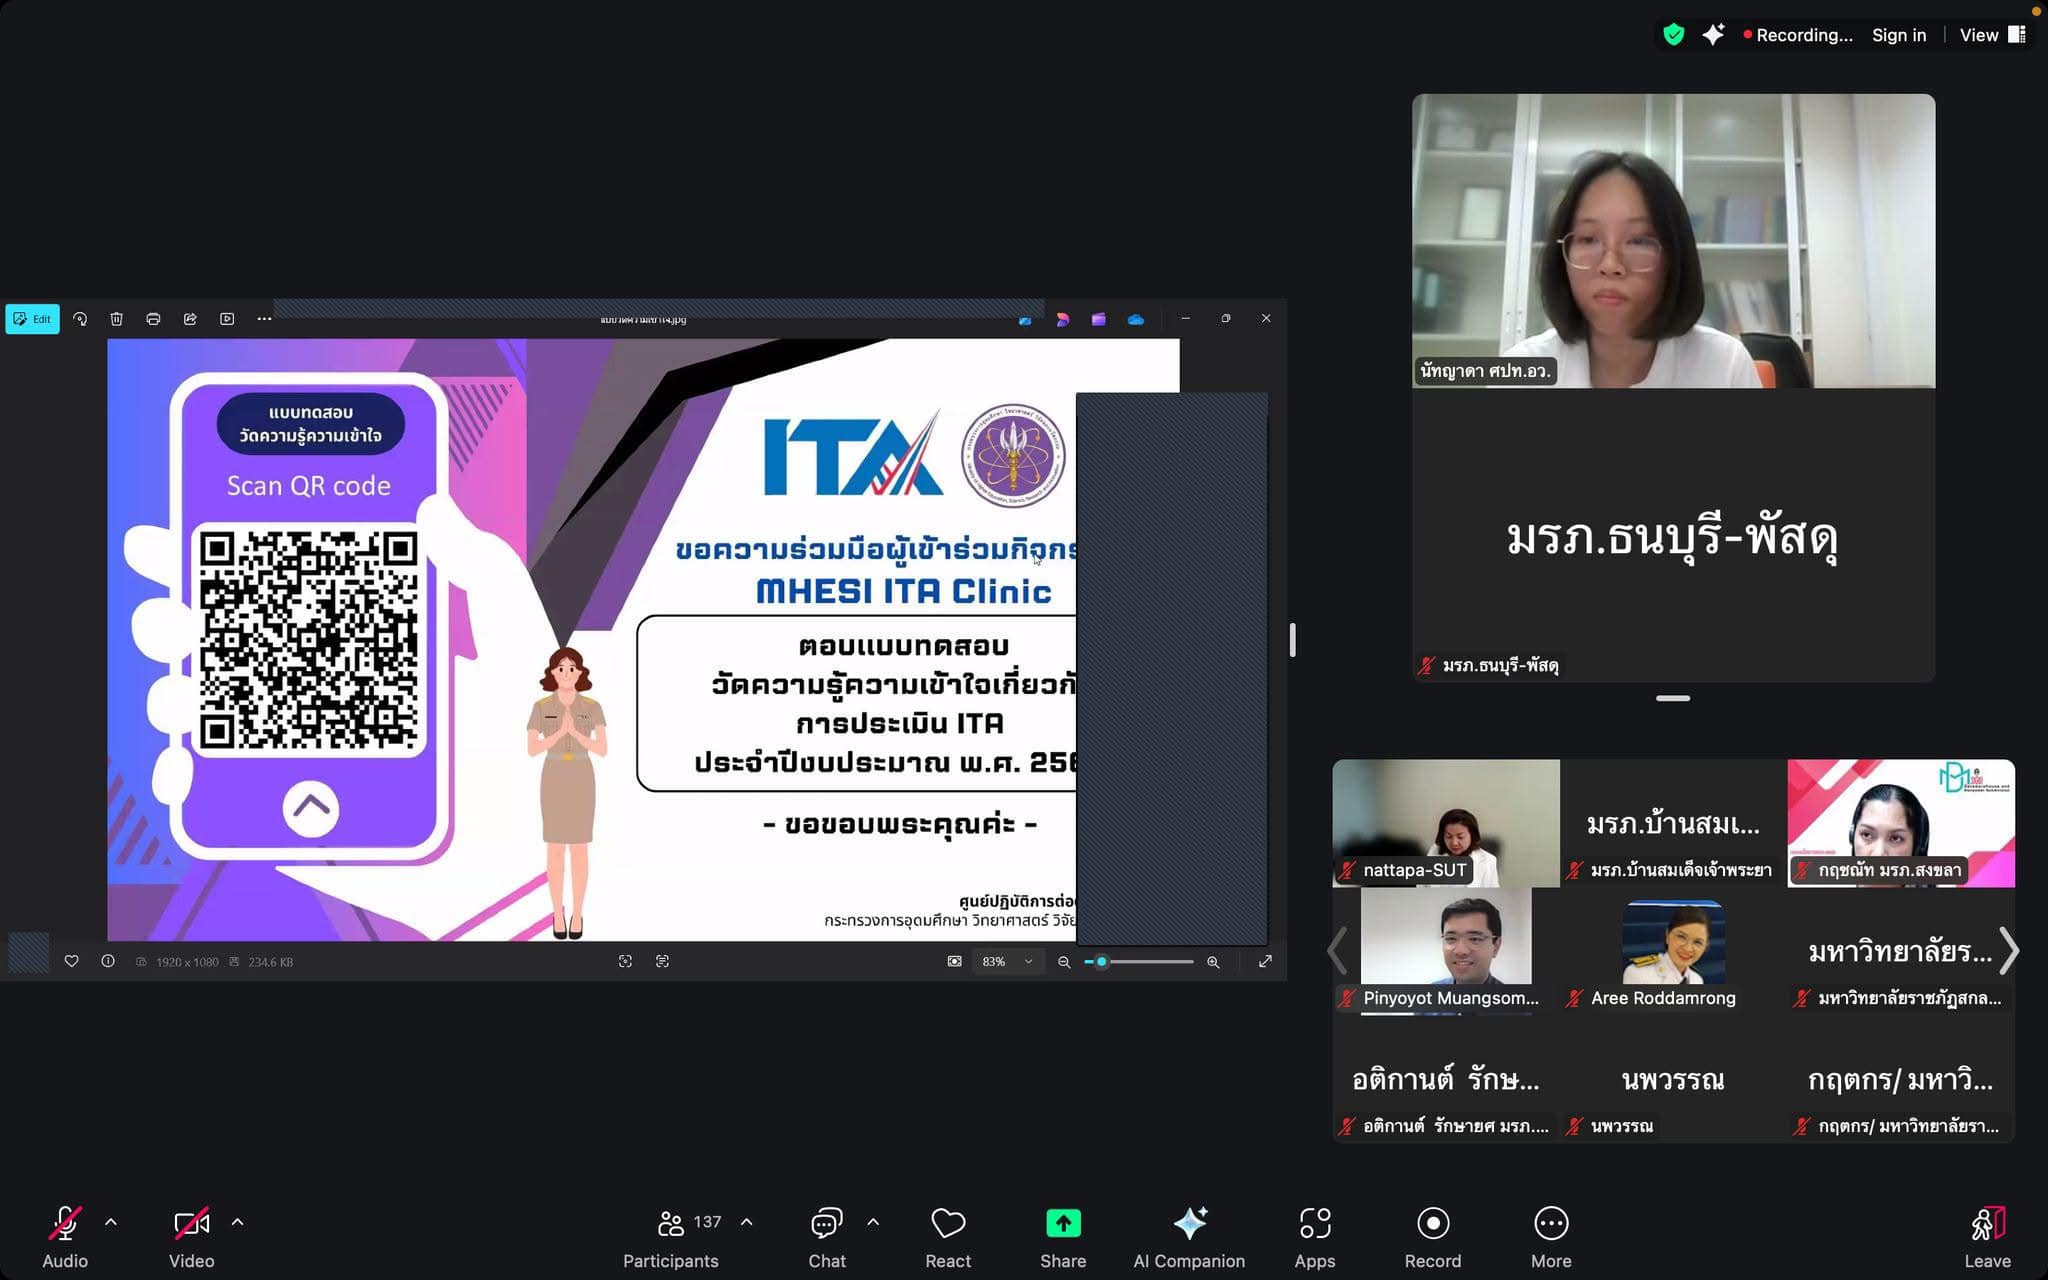
Task: Expand the Audio options caret
Action: pyautogui.click(x=111, y=1222)
